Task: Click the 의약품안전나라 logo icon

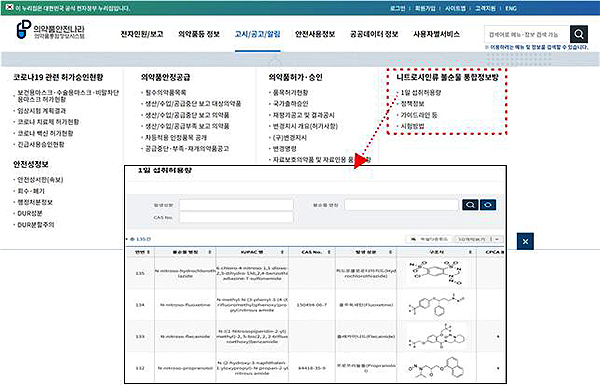Action: click(x=23, y=29)
